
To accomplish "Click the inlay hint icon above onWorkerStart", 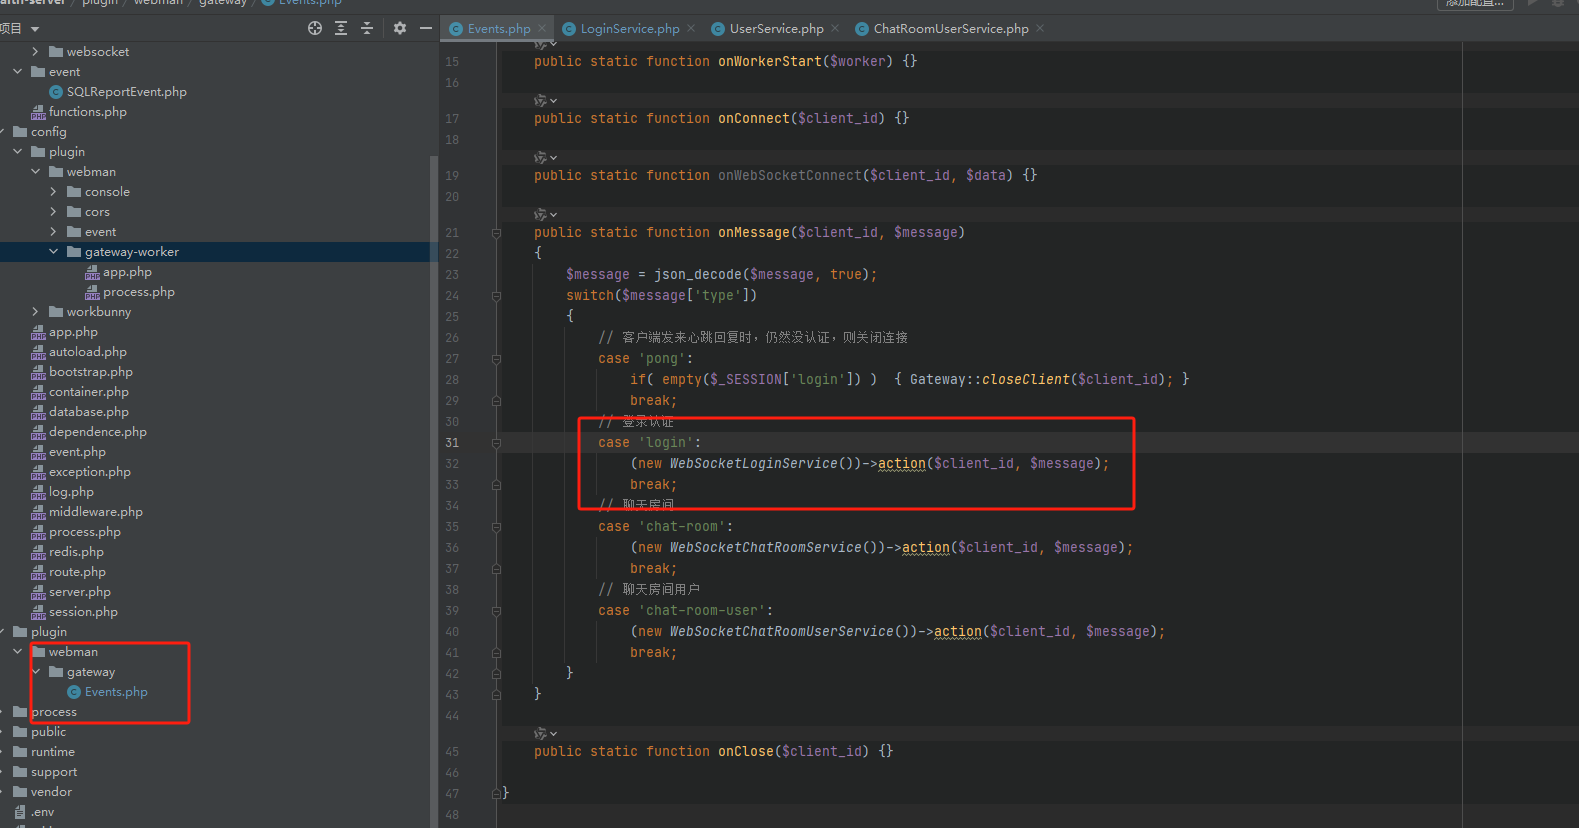I will coord(545,44).
